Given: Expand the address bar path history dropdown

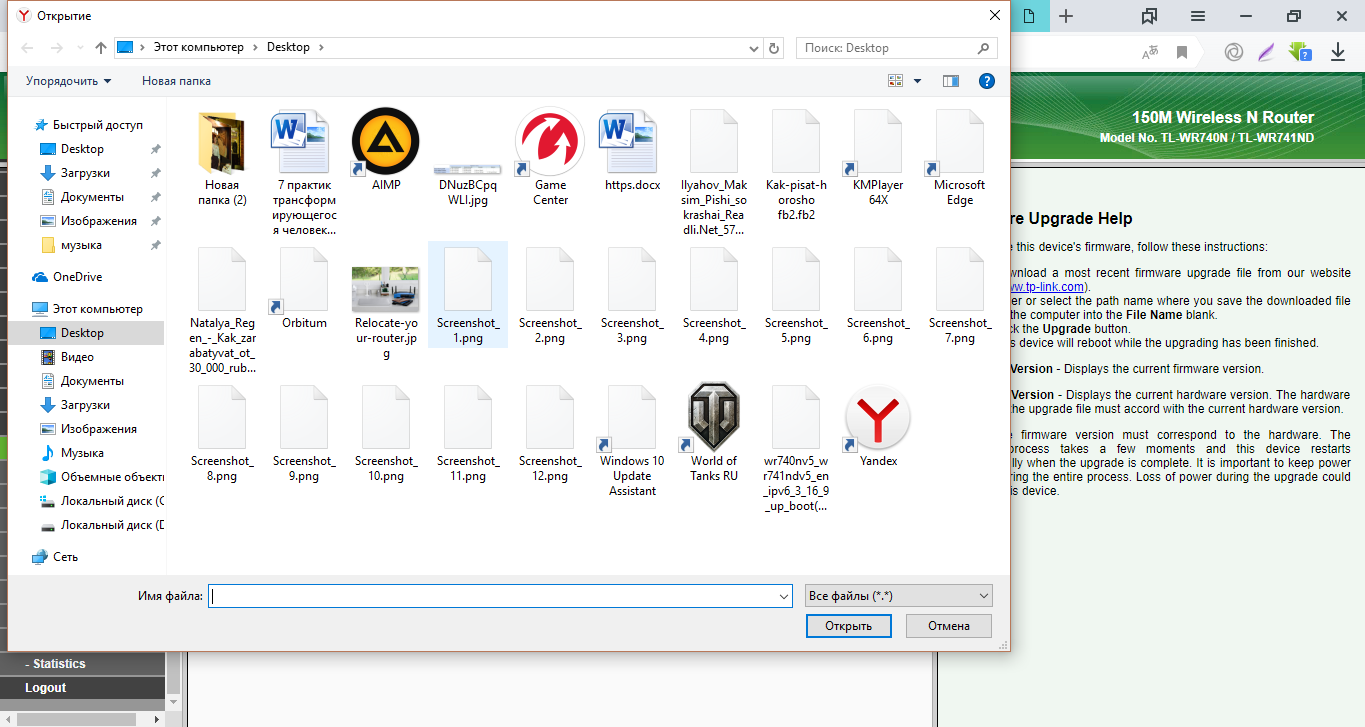Looking at the screenshot, I should click(x=754, y=48).
